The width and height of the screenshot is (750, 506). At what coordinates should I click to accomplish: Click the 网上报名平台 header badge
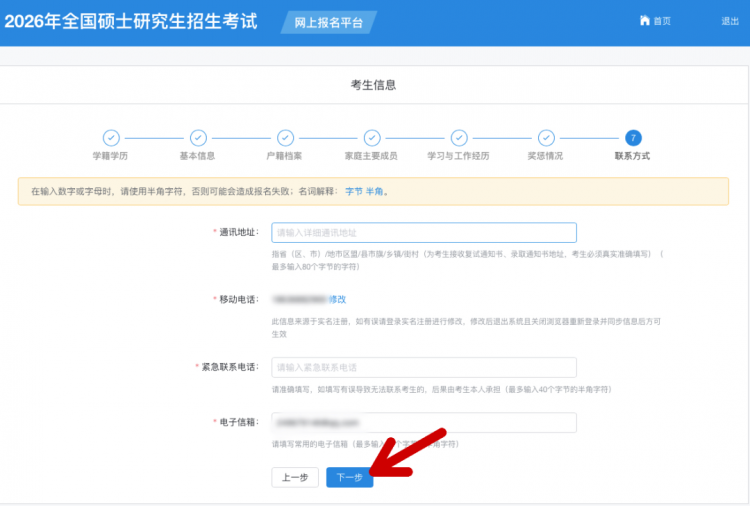(329, 22)
